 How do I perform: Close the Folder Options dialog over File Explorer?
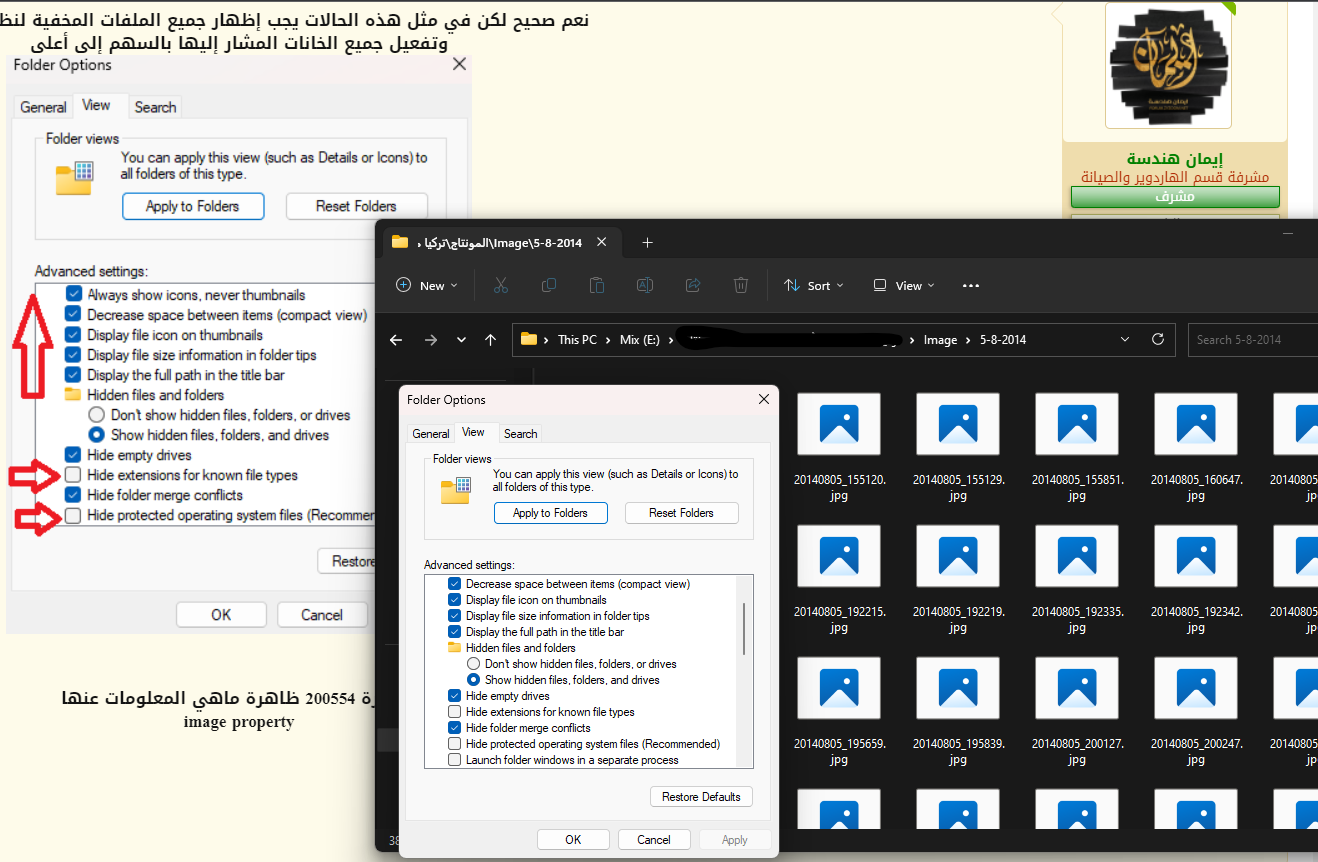point(764,399)
